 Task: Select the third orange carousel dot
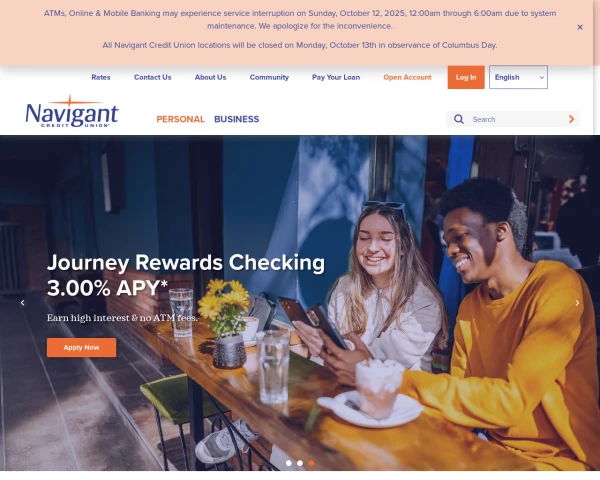tap(311, 463)
